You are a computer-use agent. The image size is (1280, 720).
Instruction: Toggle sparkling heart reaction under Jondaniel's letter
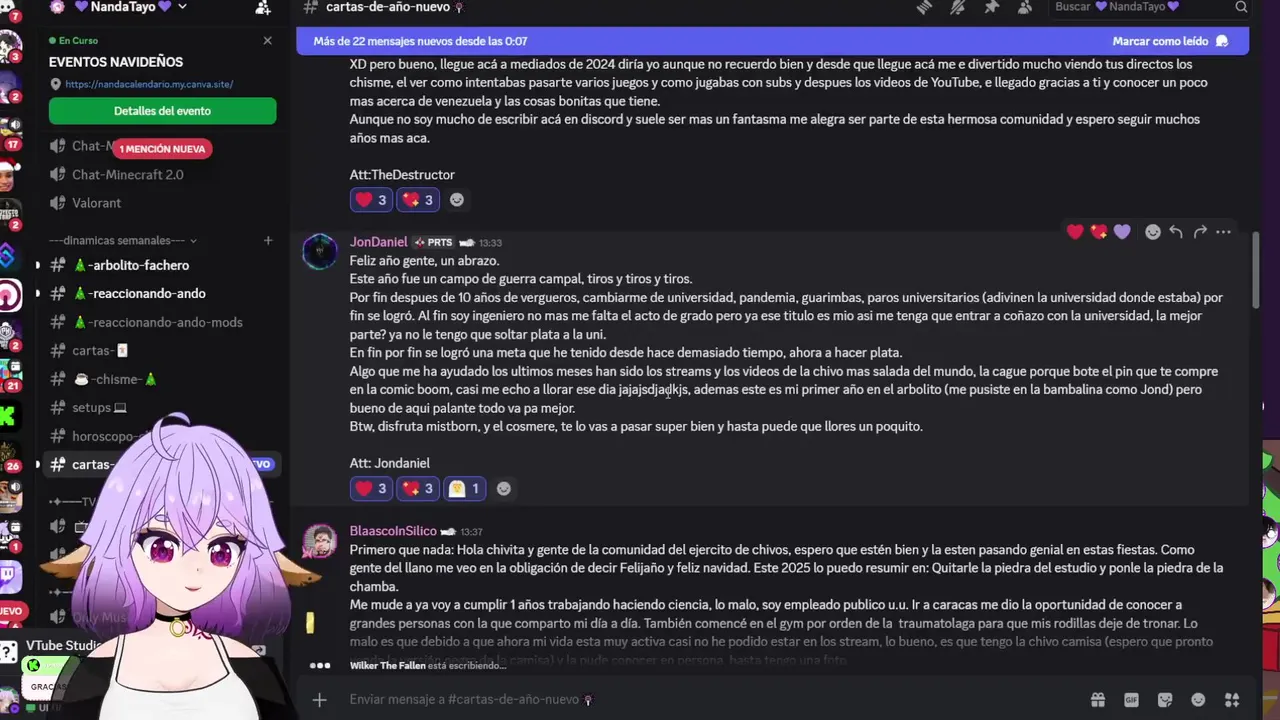417,489
